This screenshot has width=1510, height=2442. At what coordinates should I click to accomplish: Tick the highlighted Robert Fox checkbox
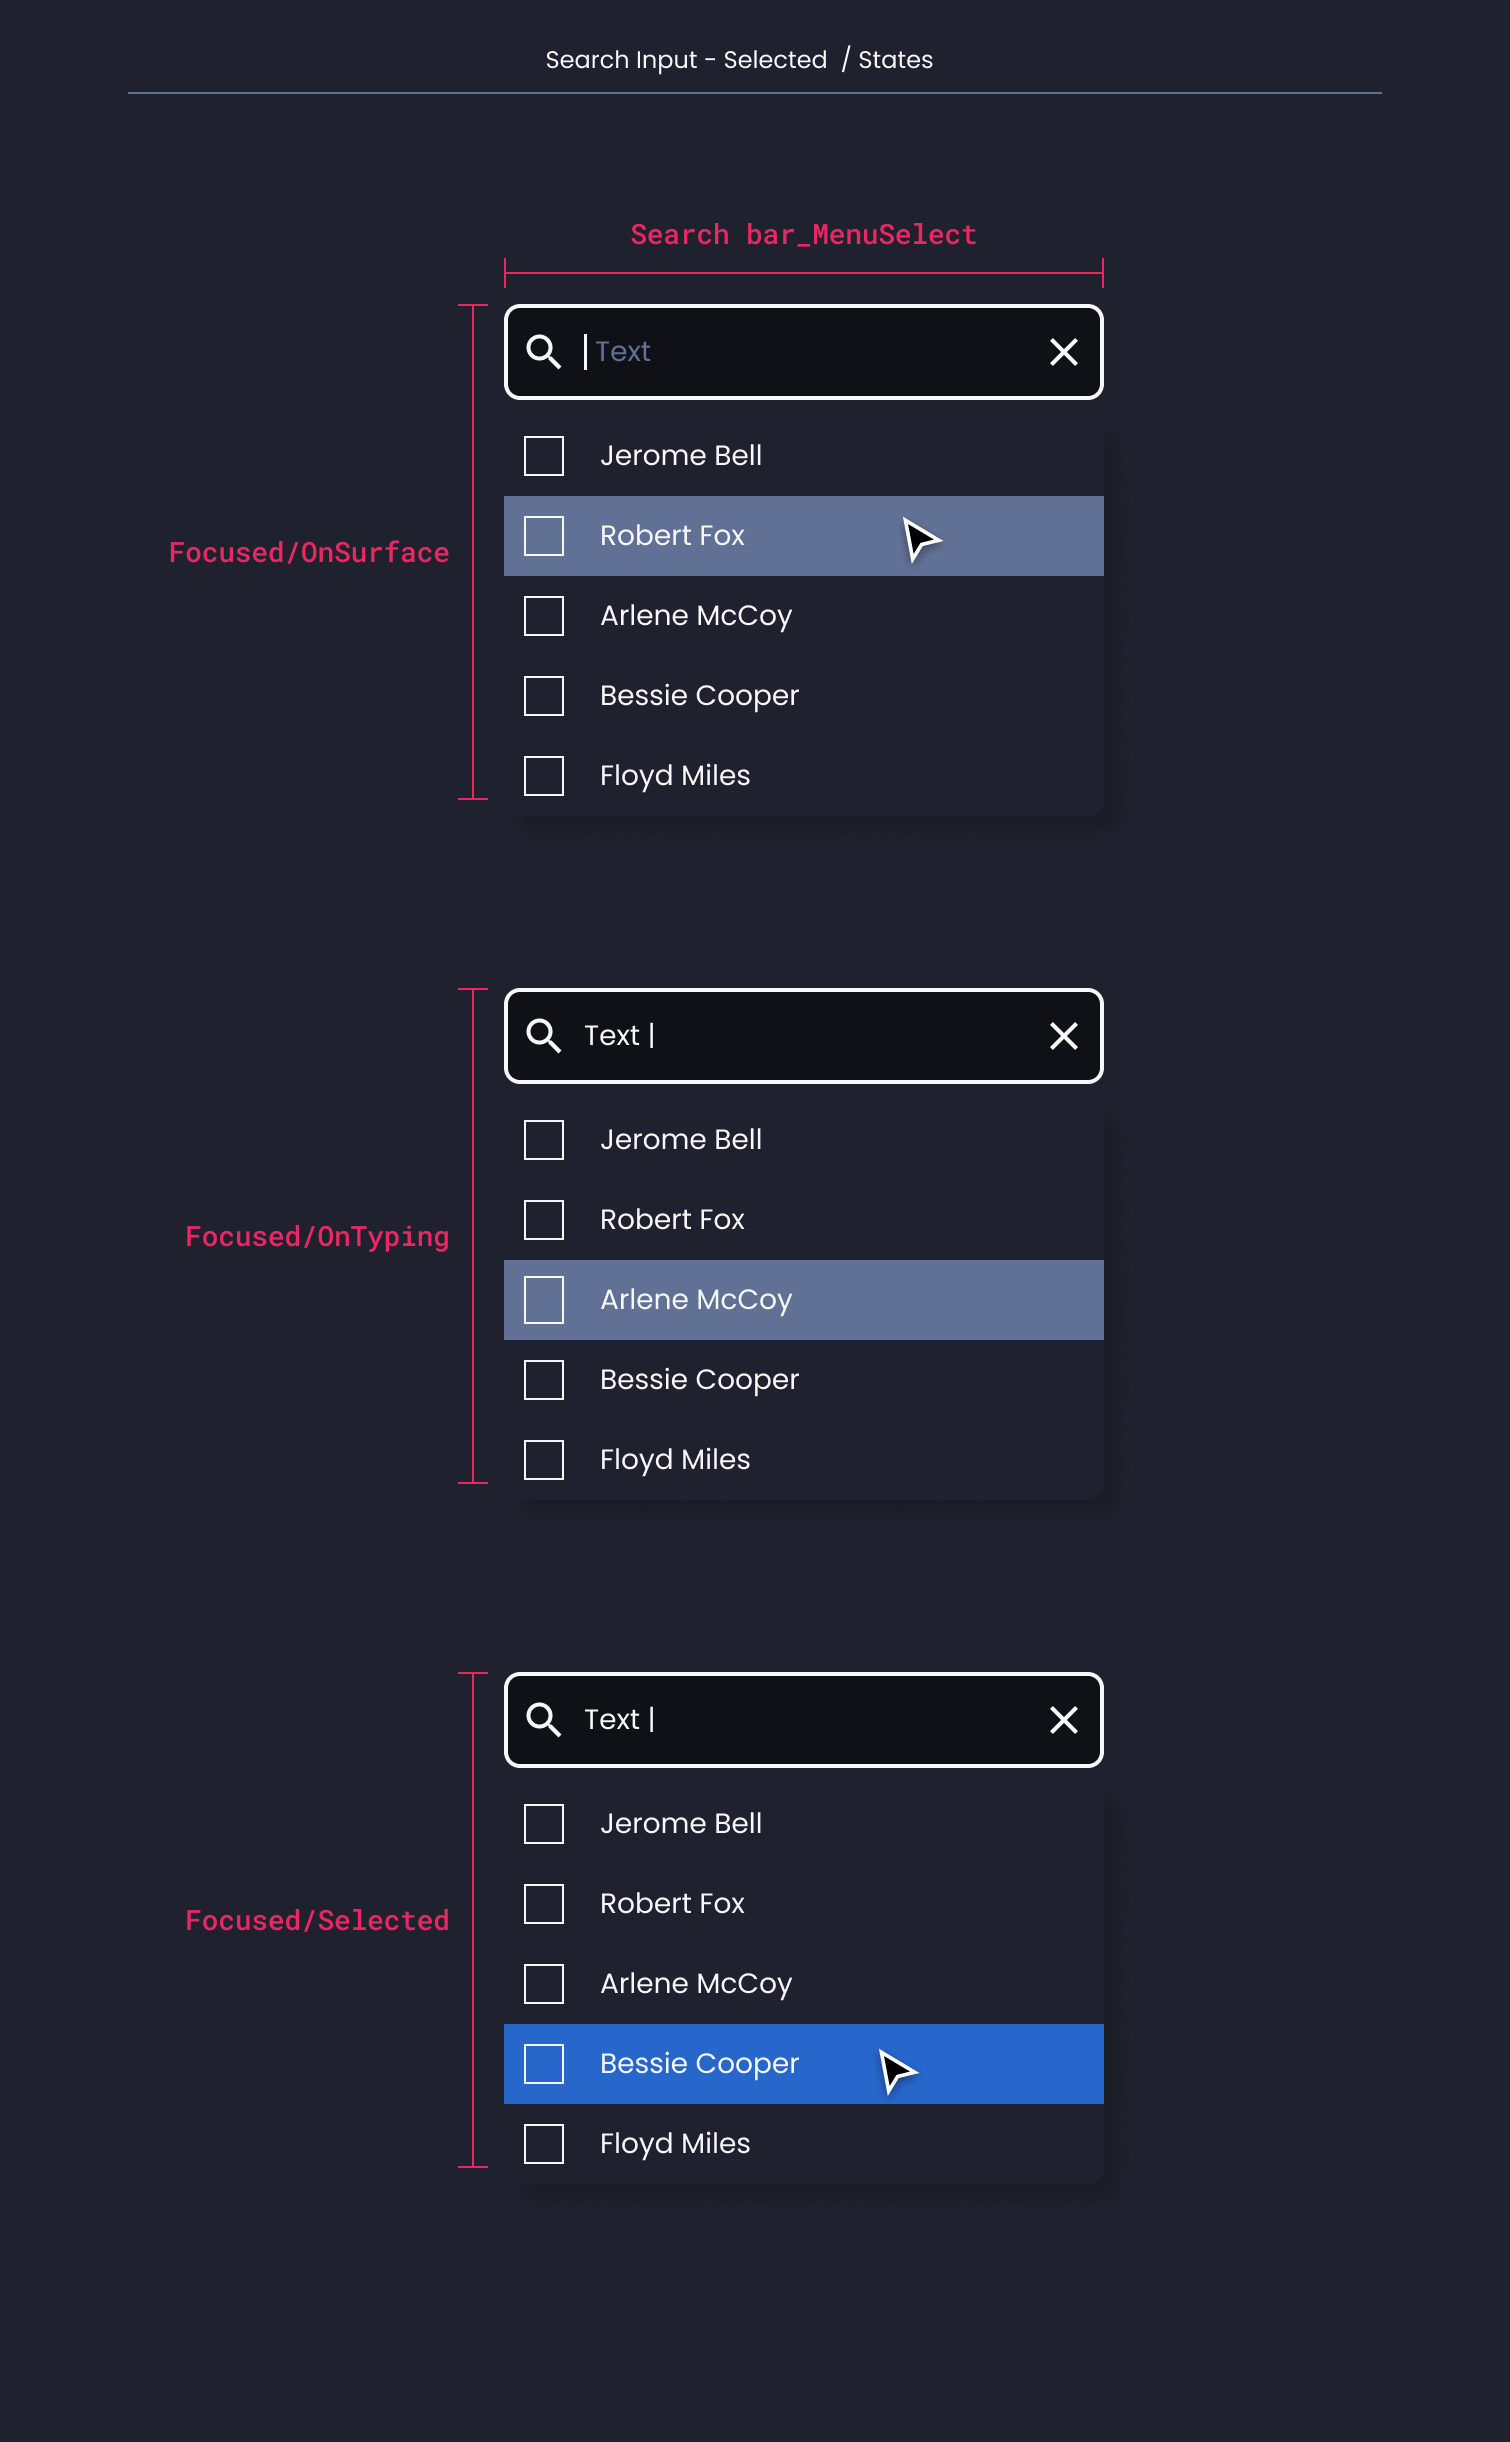click(544, 536)
